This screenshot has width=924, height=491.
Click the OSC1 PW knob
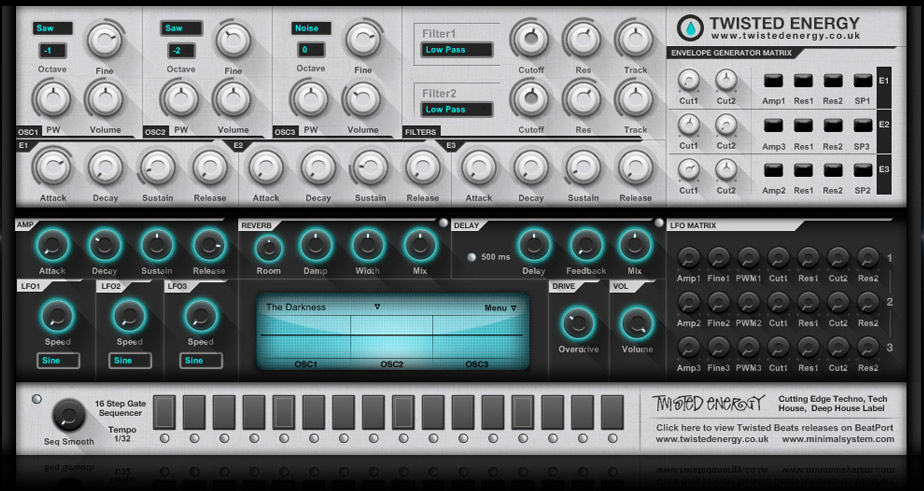pos(52,99)
